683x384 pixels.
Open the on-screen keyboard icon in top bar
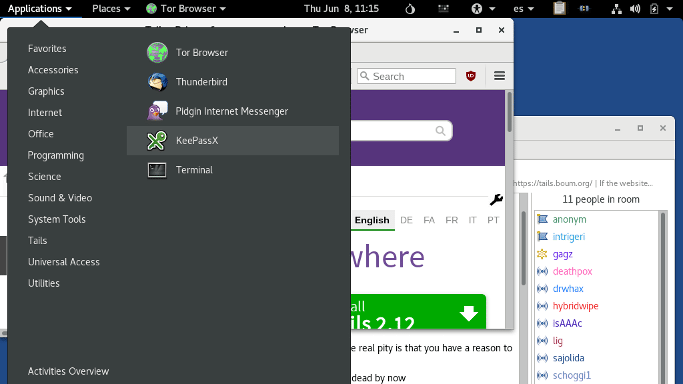tap(443, 8)
